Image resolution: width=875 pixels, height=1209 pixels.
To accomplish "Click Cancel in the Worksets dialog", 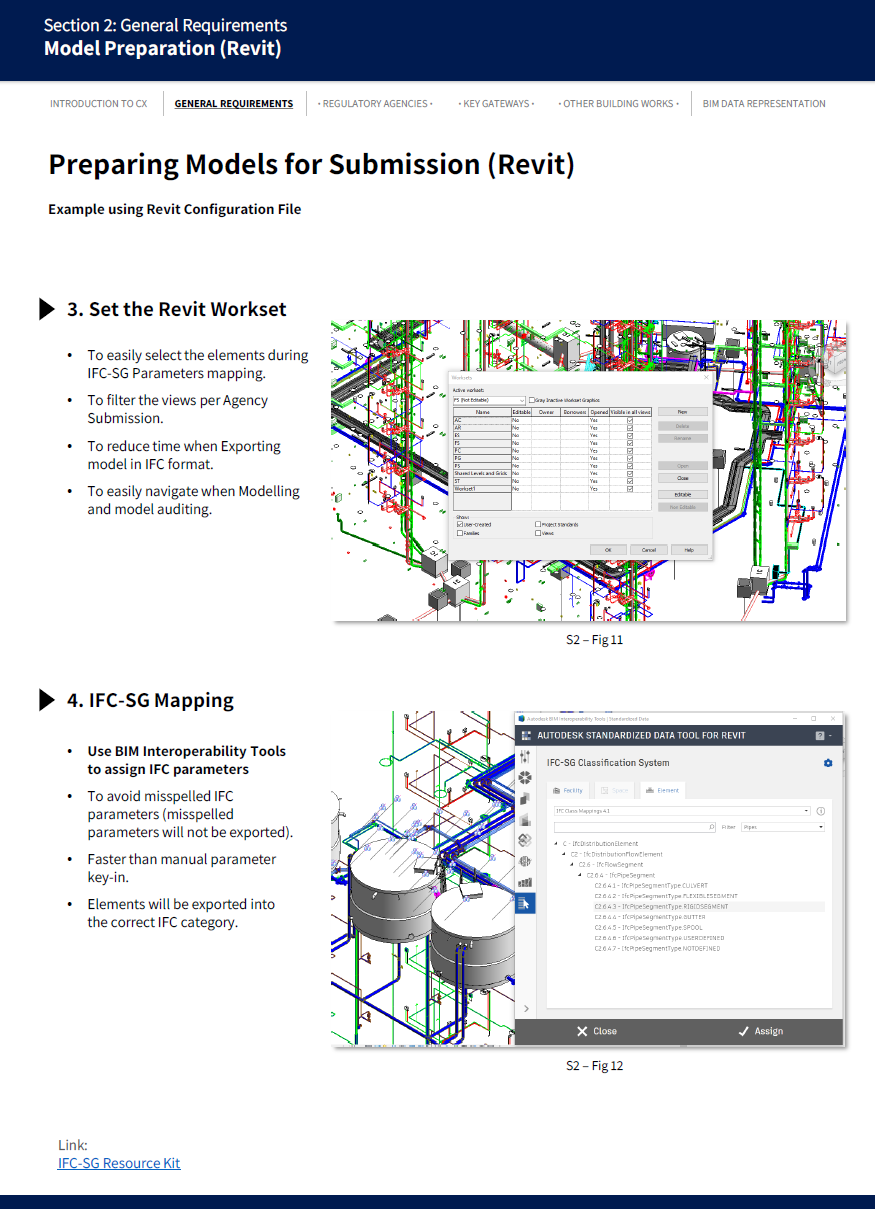I will coord(649,550).
